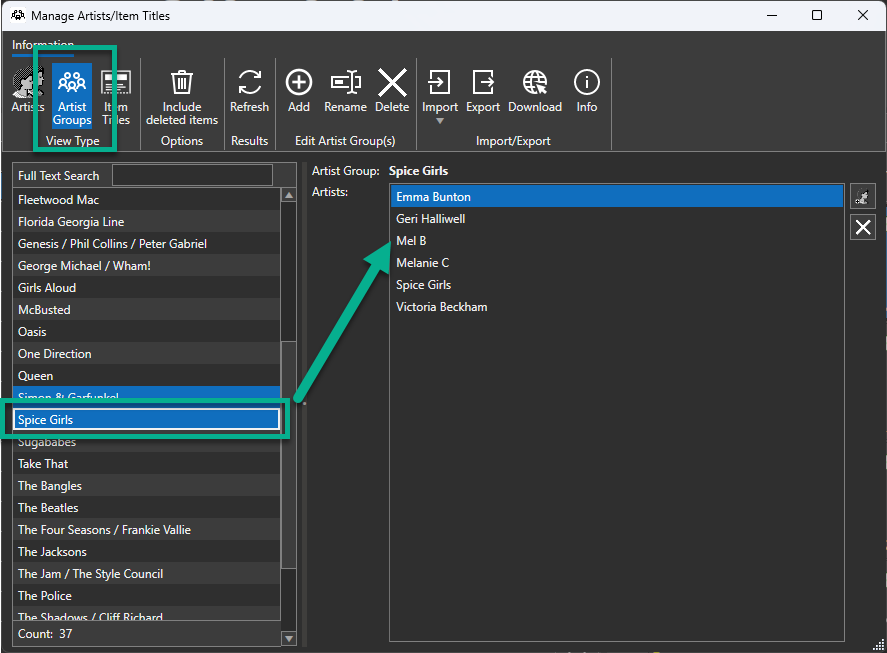Select The Police group
Viewport: 887px width, 653px height.
point(147,596)
